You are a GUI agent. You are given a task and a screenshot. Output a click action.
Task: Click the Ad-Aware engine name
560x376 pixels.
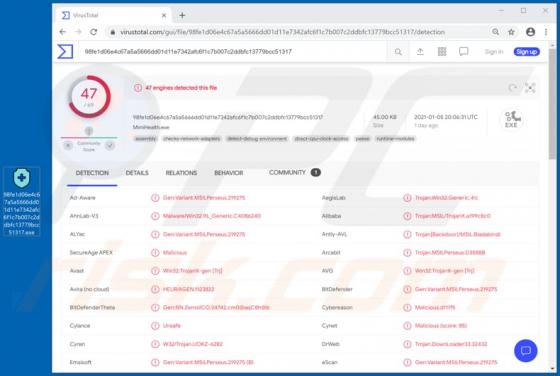click(82, 197)
